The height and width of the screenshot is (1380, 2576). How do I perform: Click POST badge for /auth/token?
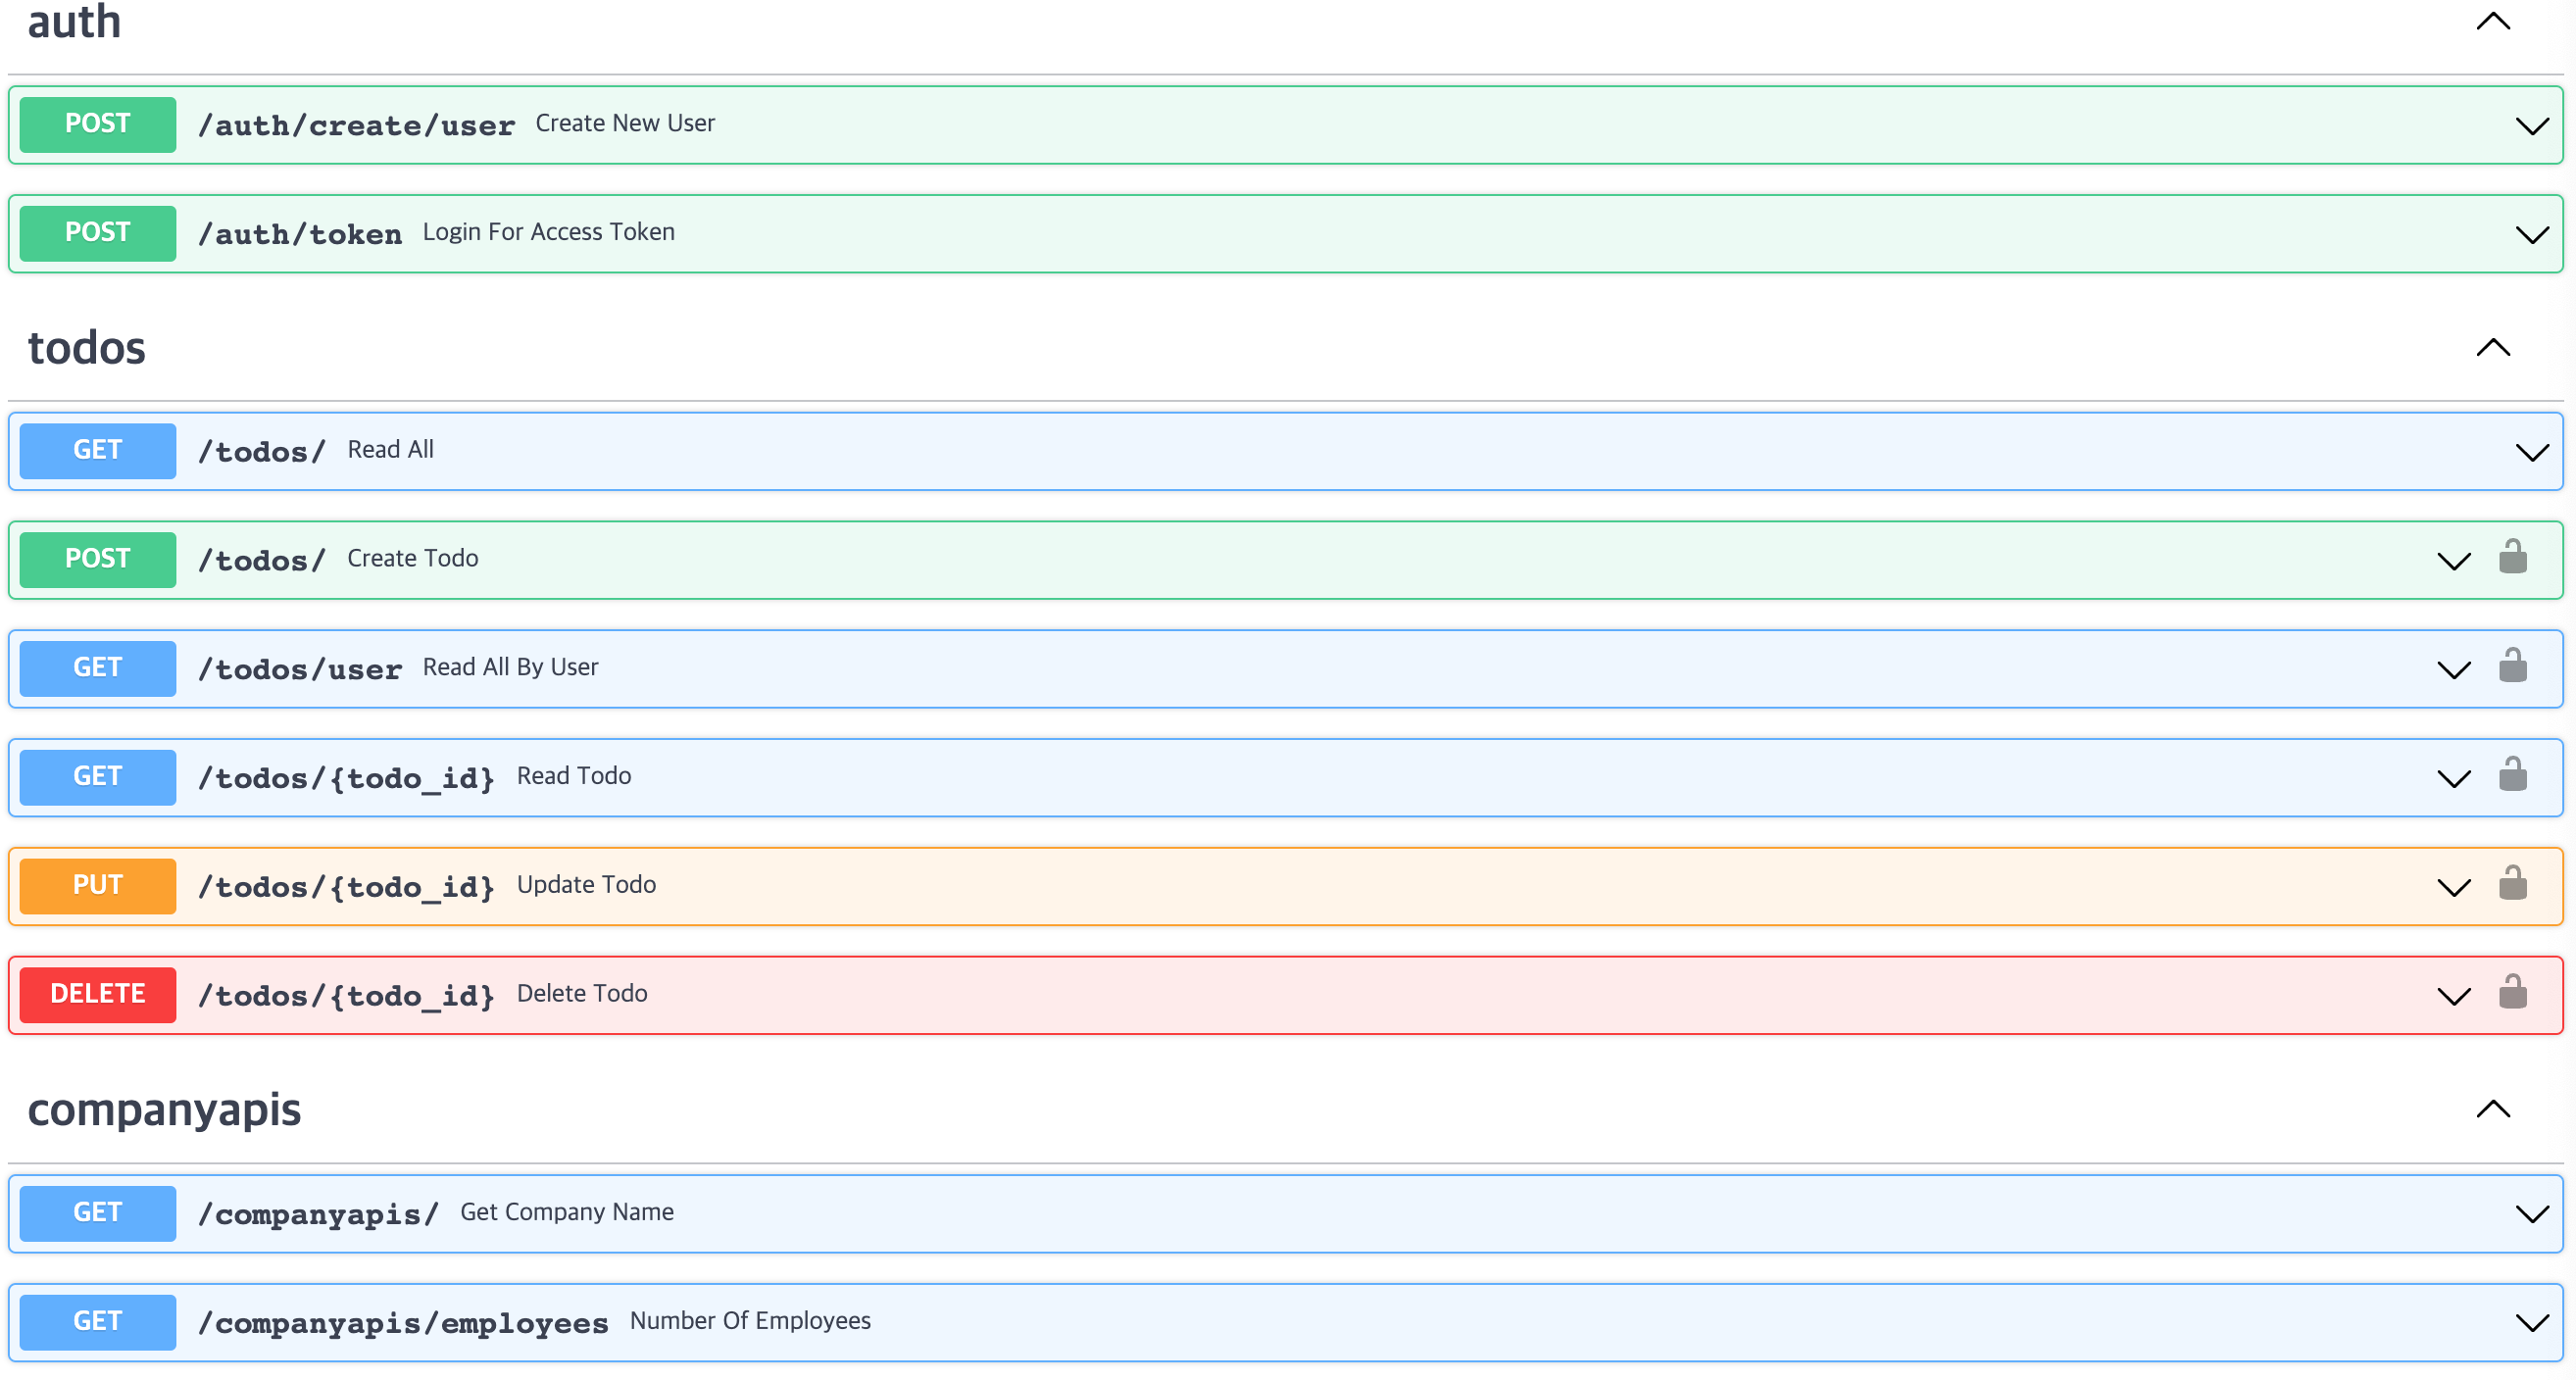coord(98,233)
